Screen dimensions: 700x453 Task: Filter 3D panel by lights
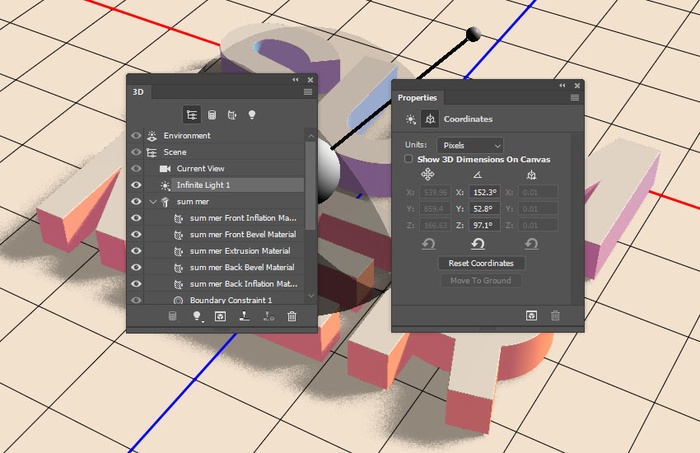click(252, 115)
